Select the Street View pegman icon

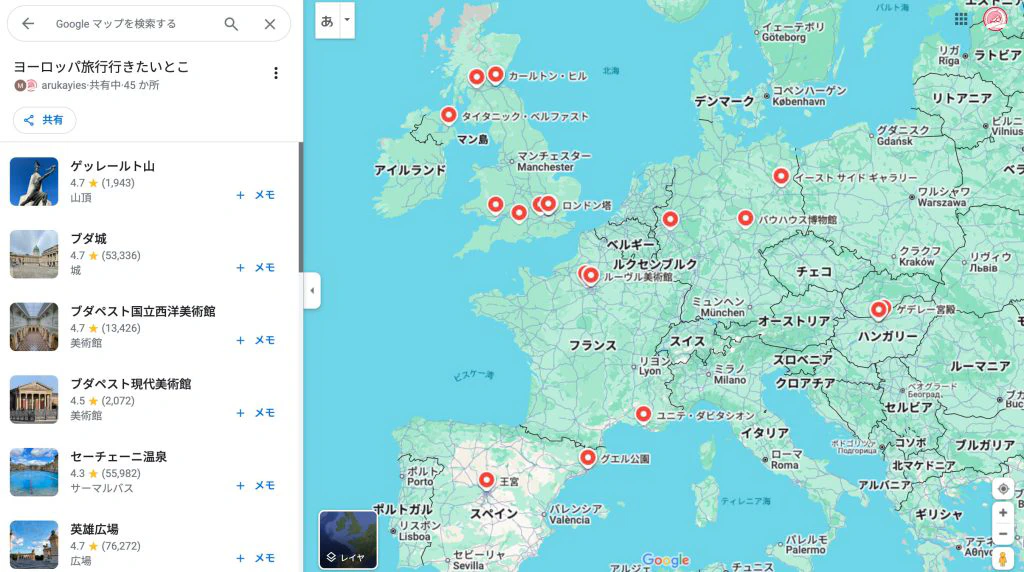click(1003, 558)
